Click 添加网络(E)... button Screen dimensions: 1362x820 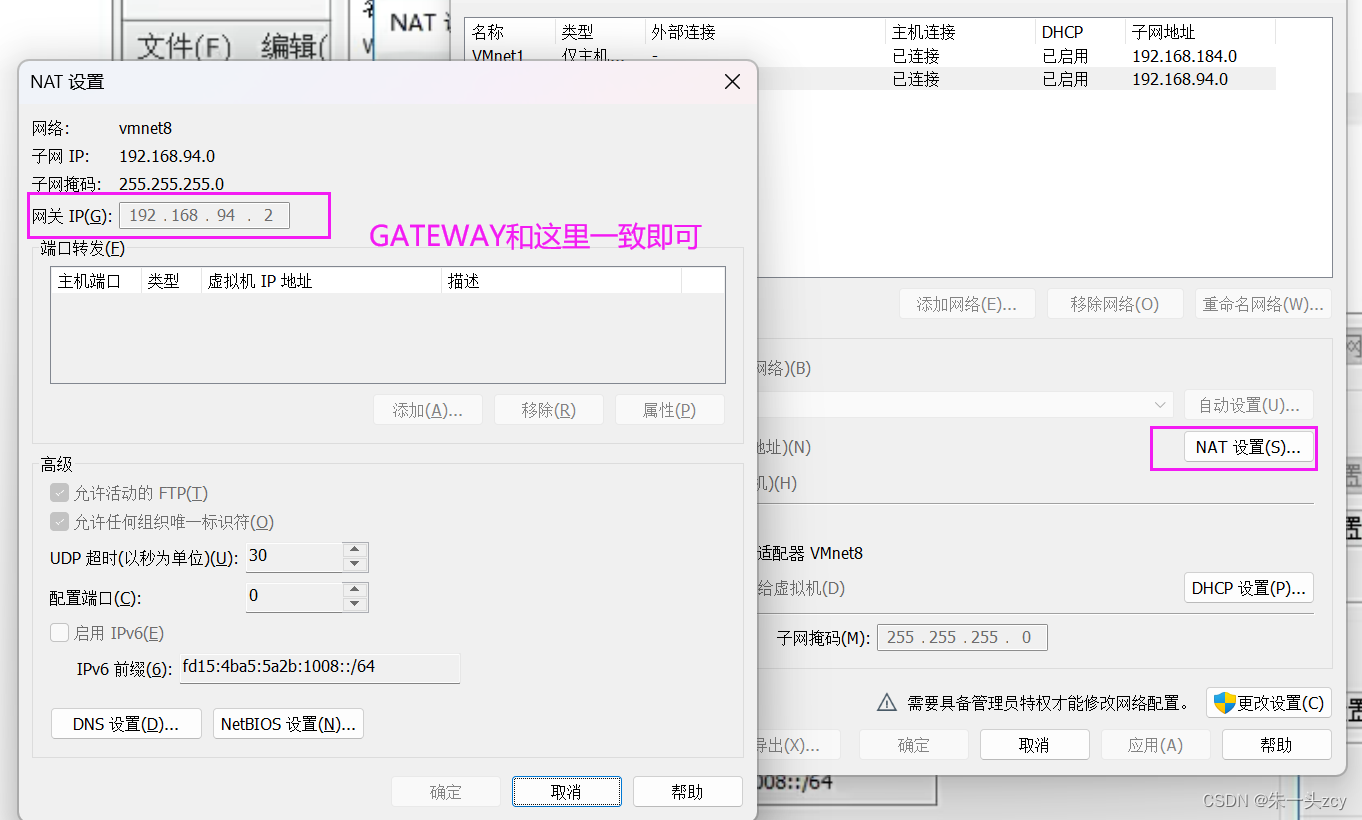click(967, 304)
